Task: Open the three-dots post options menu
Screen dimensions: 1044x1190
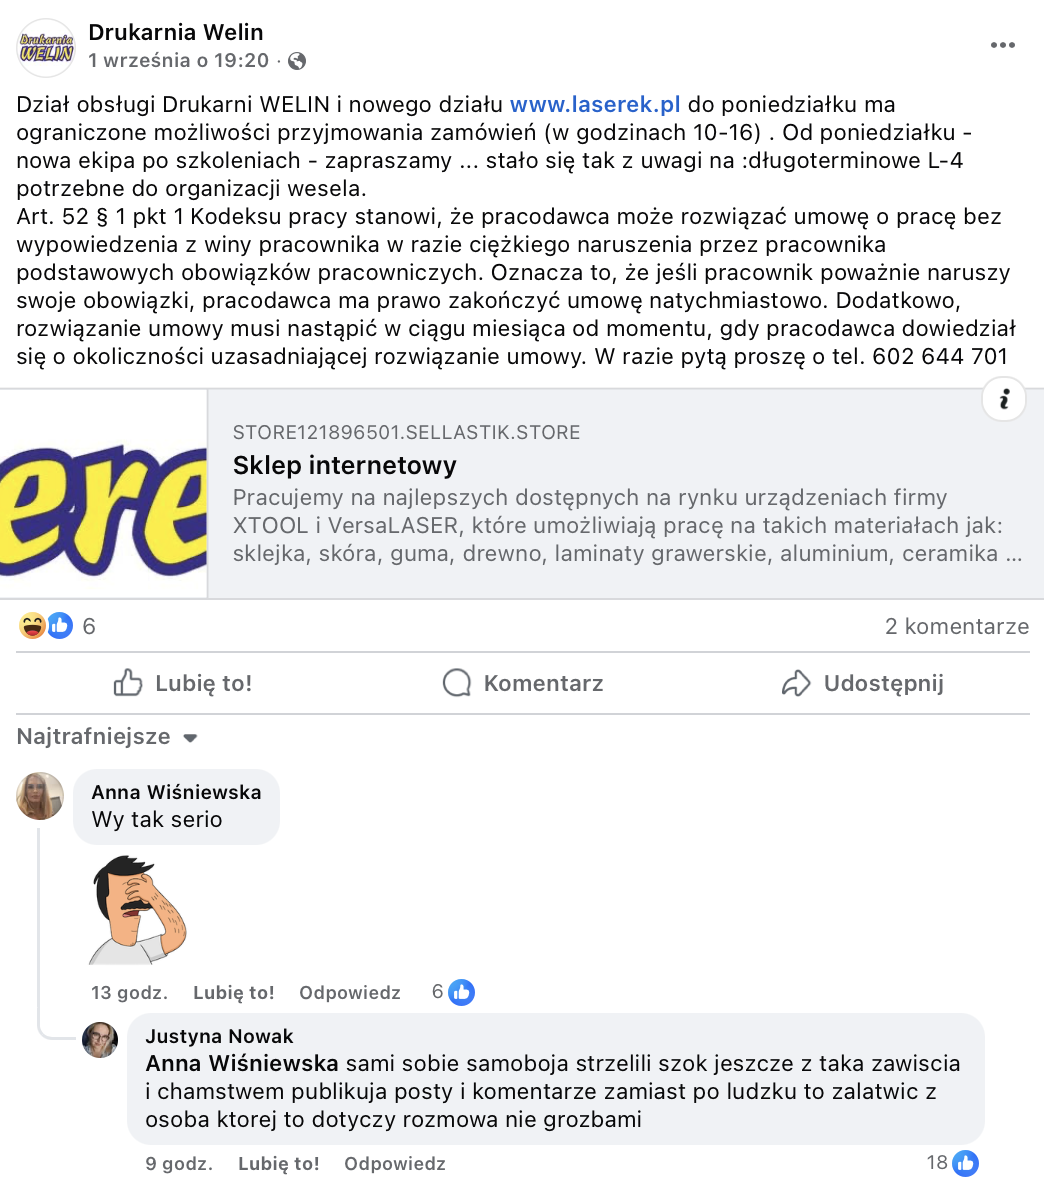Action: [x=1002, y=46]
